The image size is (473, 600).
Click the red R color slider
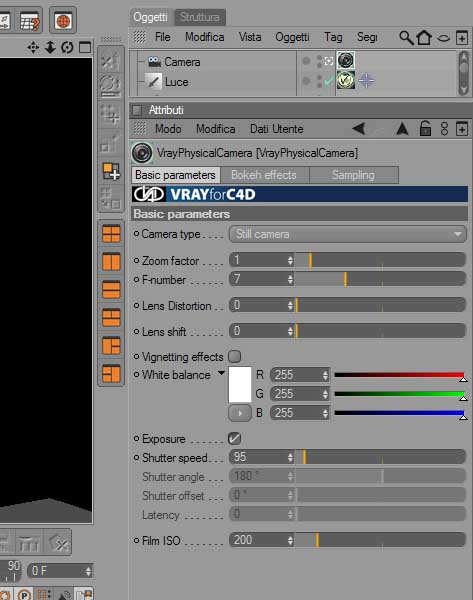point(399,375)
